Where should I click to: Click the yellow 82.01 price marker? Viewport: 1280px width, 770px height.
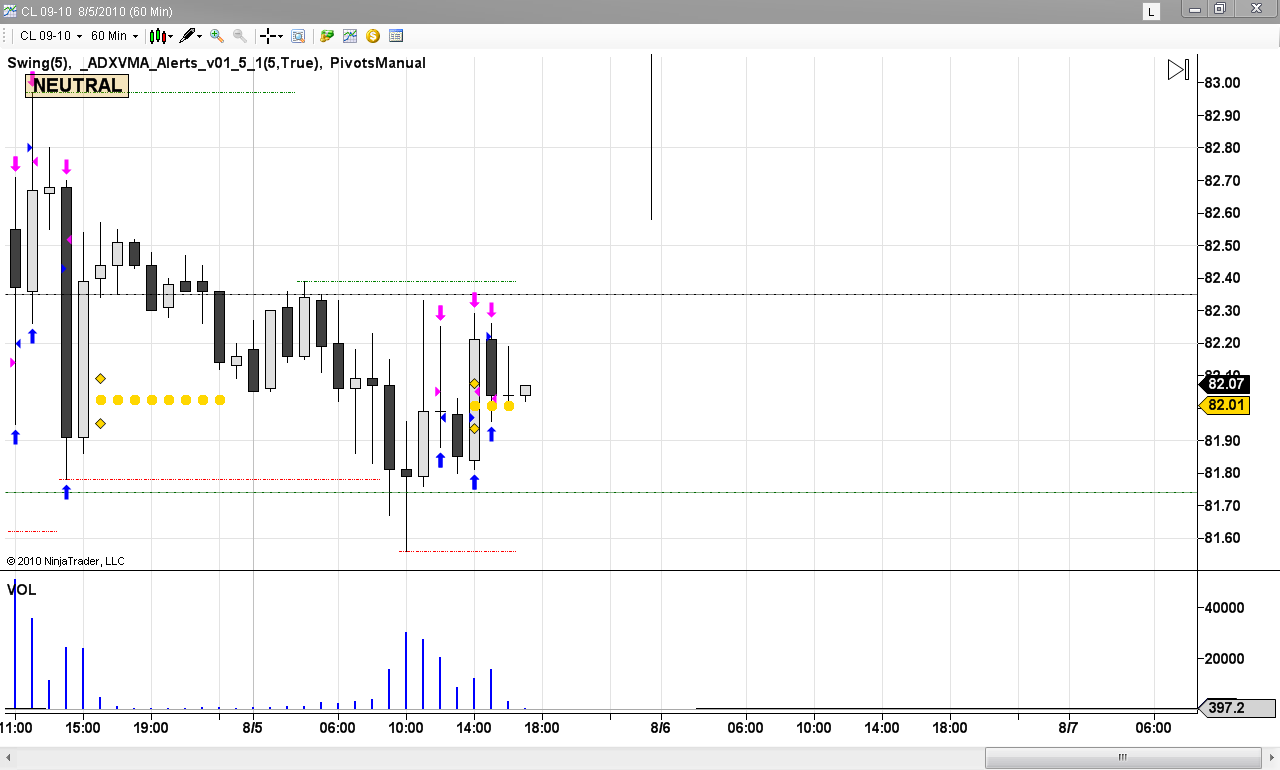(1224, 405)
